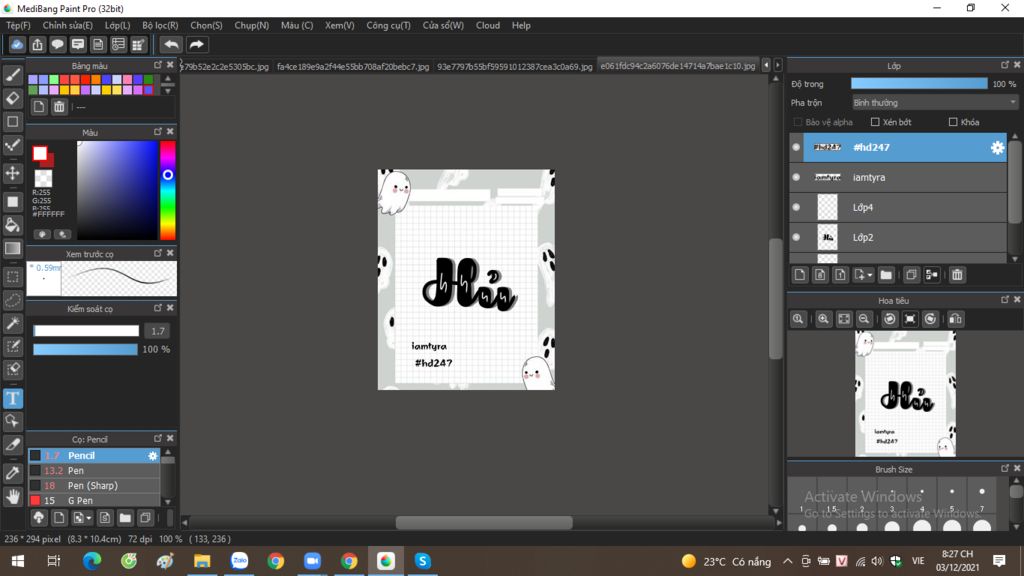This screenshot has width=1024, height=576.
Task: Delete the selected layer with trash icon
Action: click(x=957, y=275)
